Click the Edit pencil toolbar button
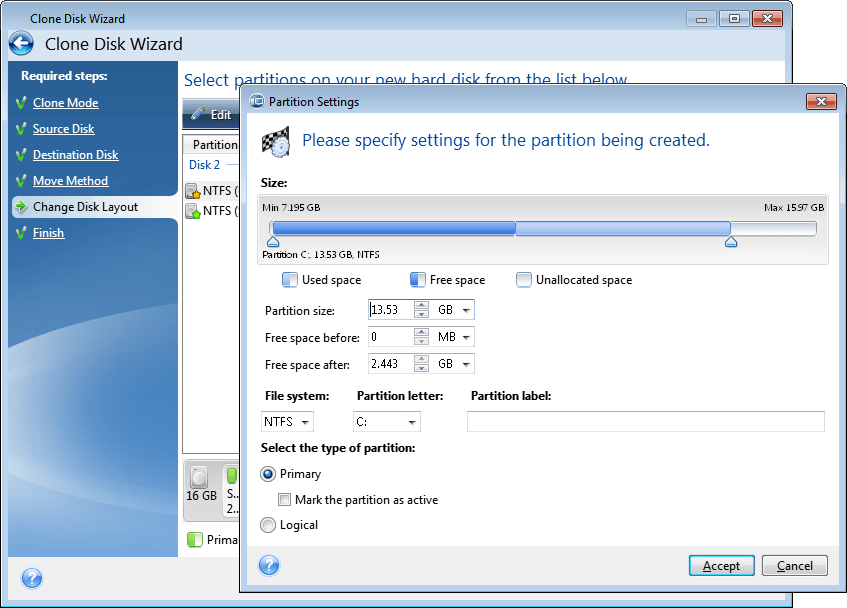The width and height of the screenshot is (847, 608). [x=211, y=114]
